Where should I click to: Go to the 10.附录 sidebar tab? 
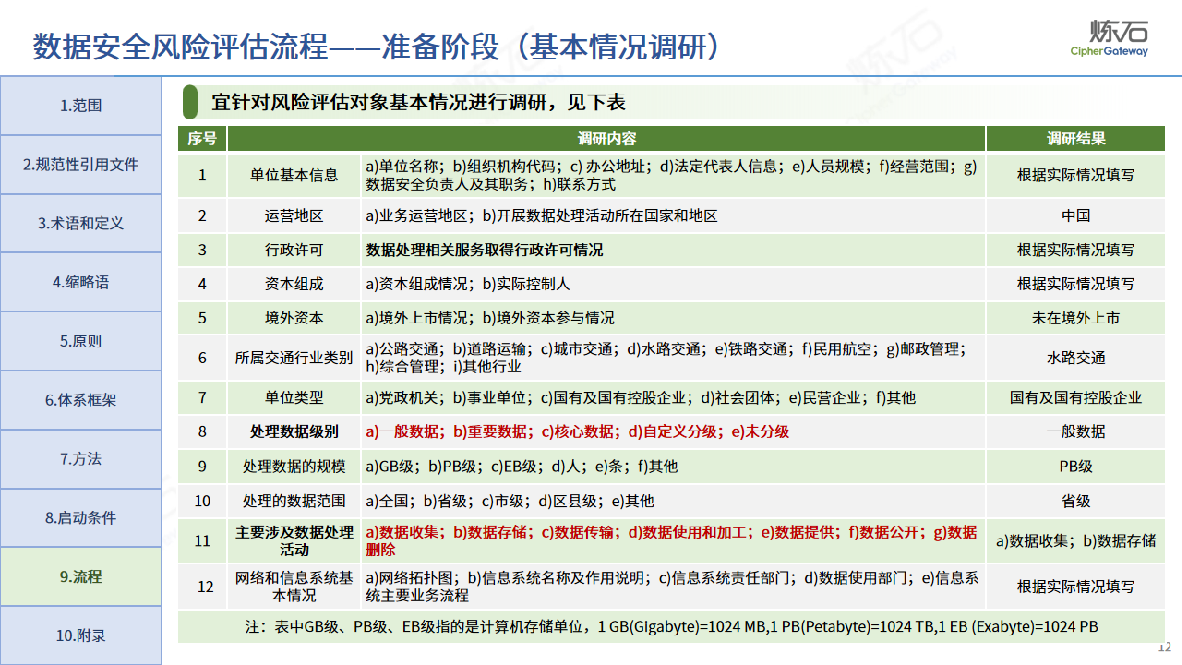tap(81, 636)
